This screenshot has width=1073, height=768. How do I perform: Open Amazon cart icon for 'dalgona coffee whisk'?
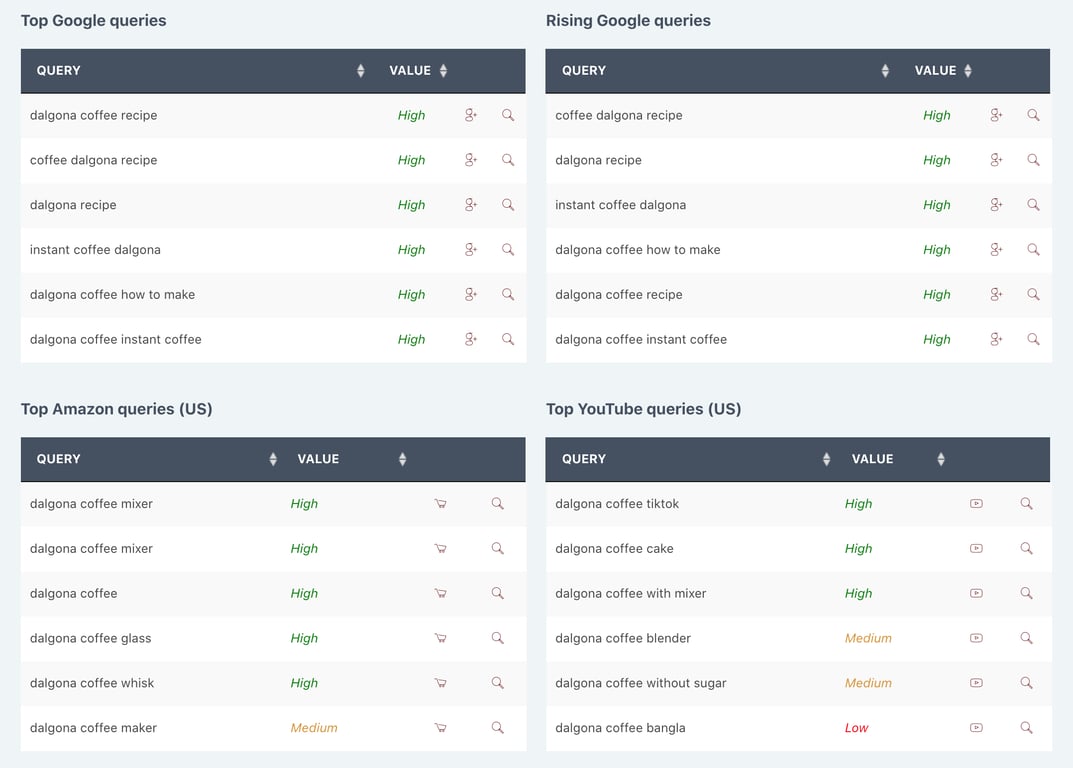(441, 683)
